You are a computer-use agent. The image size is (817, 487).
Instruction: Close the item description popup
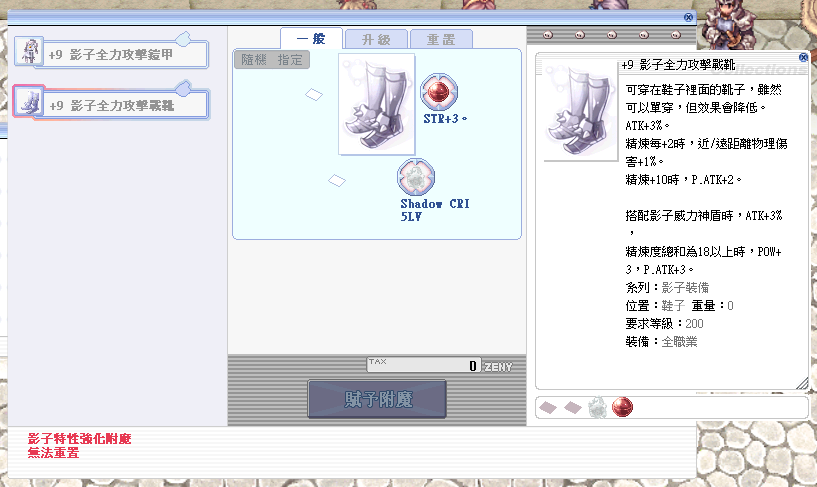click(x=803, y=58)
